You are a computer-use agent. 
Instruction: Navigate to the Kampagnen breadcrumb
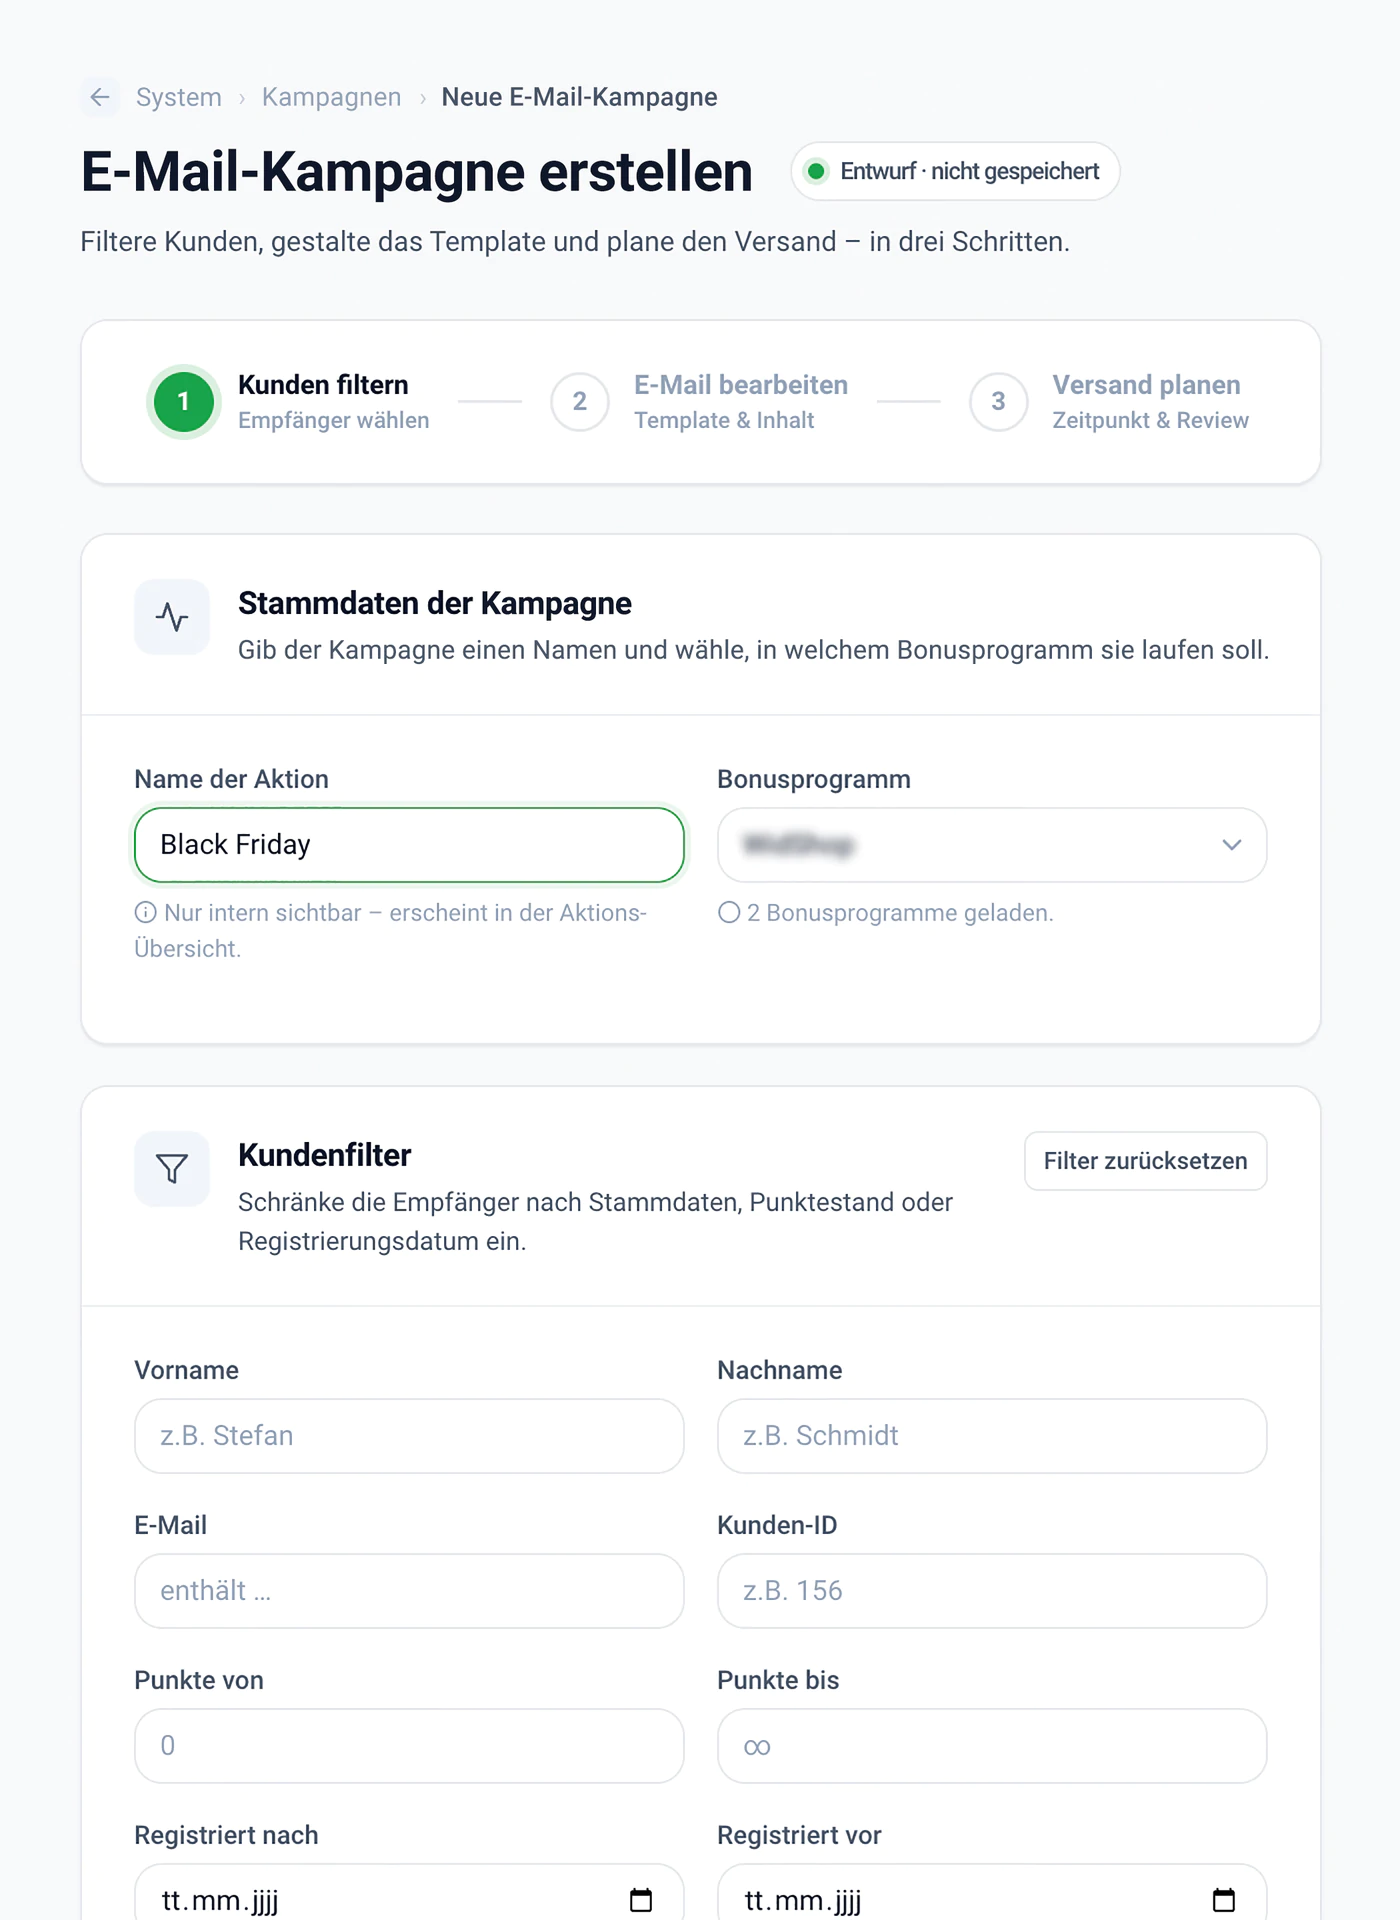(331, 97)
